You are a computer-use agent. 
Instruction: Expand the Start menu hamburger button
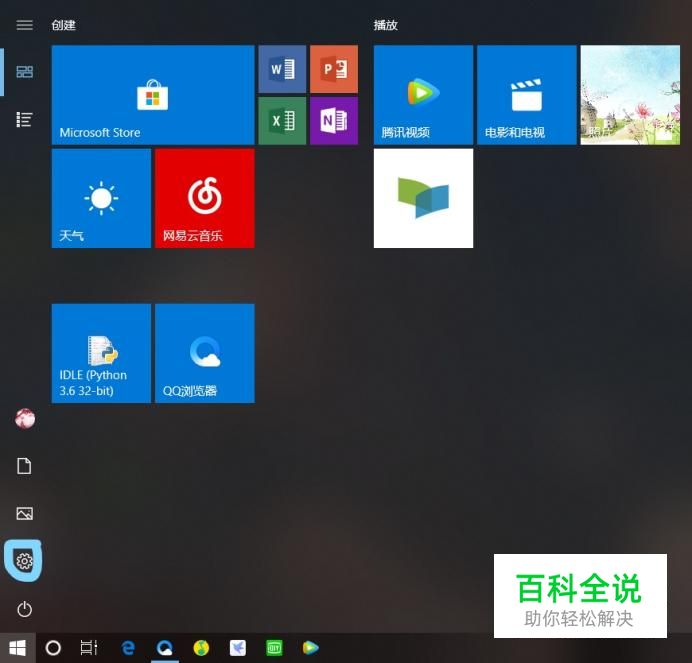coord(24,25)
